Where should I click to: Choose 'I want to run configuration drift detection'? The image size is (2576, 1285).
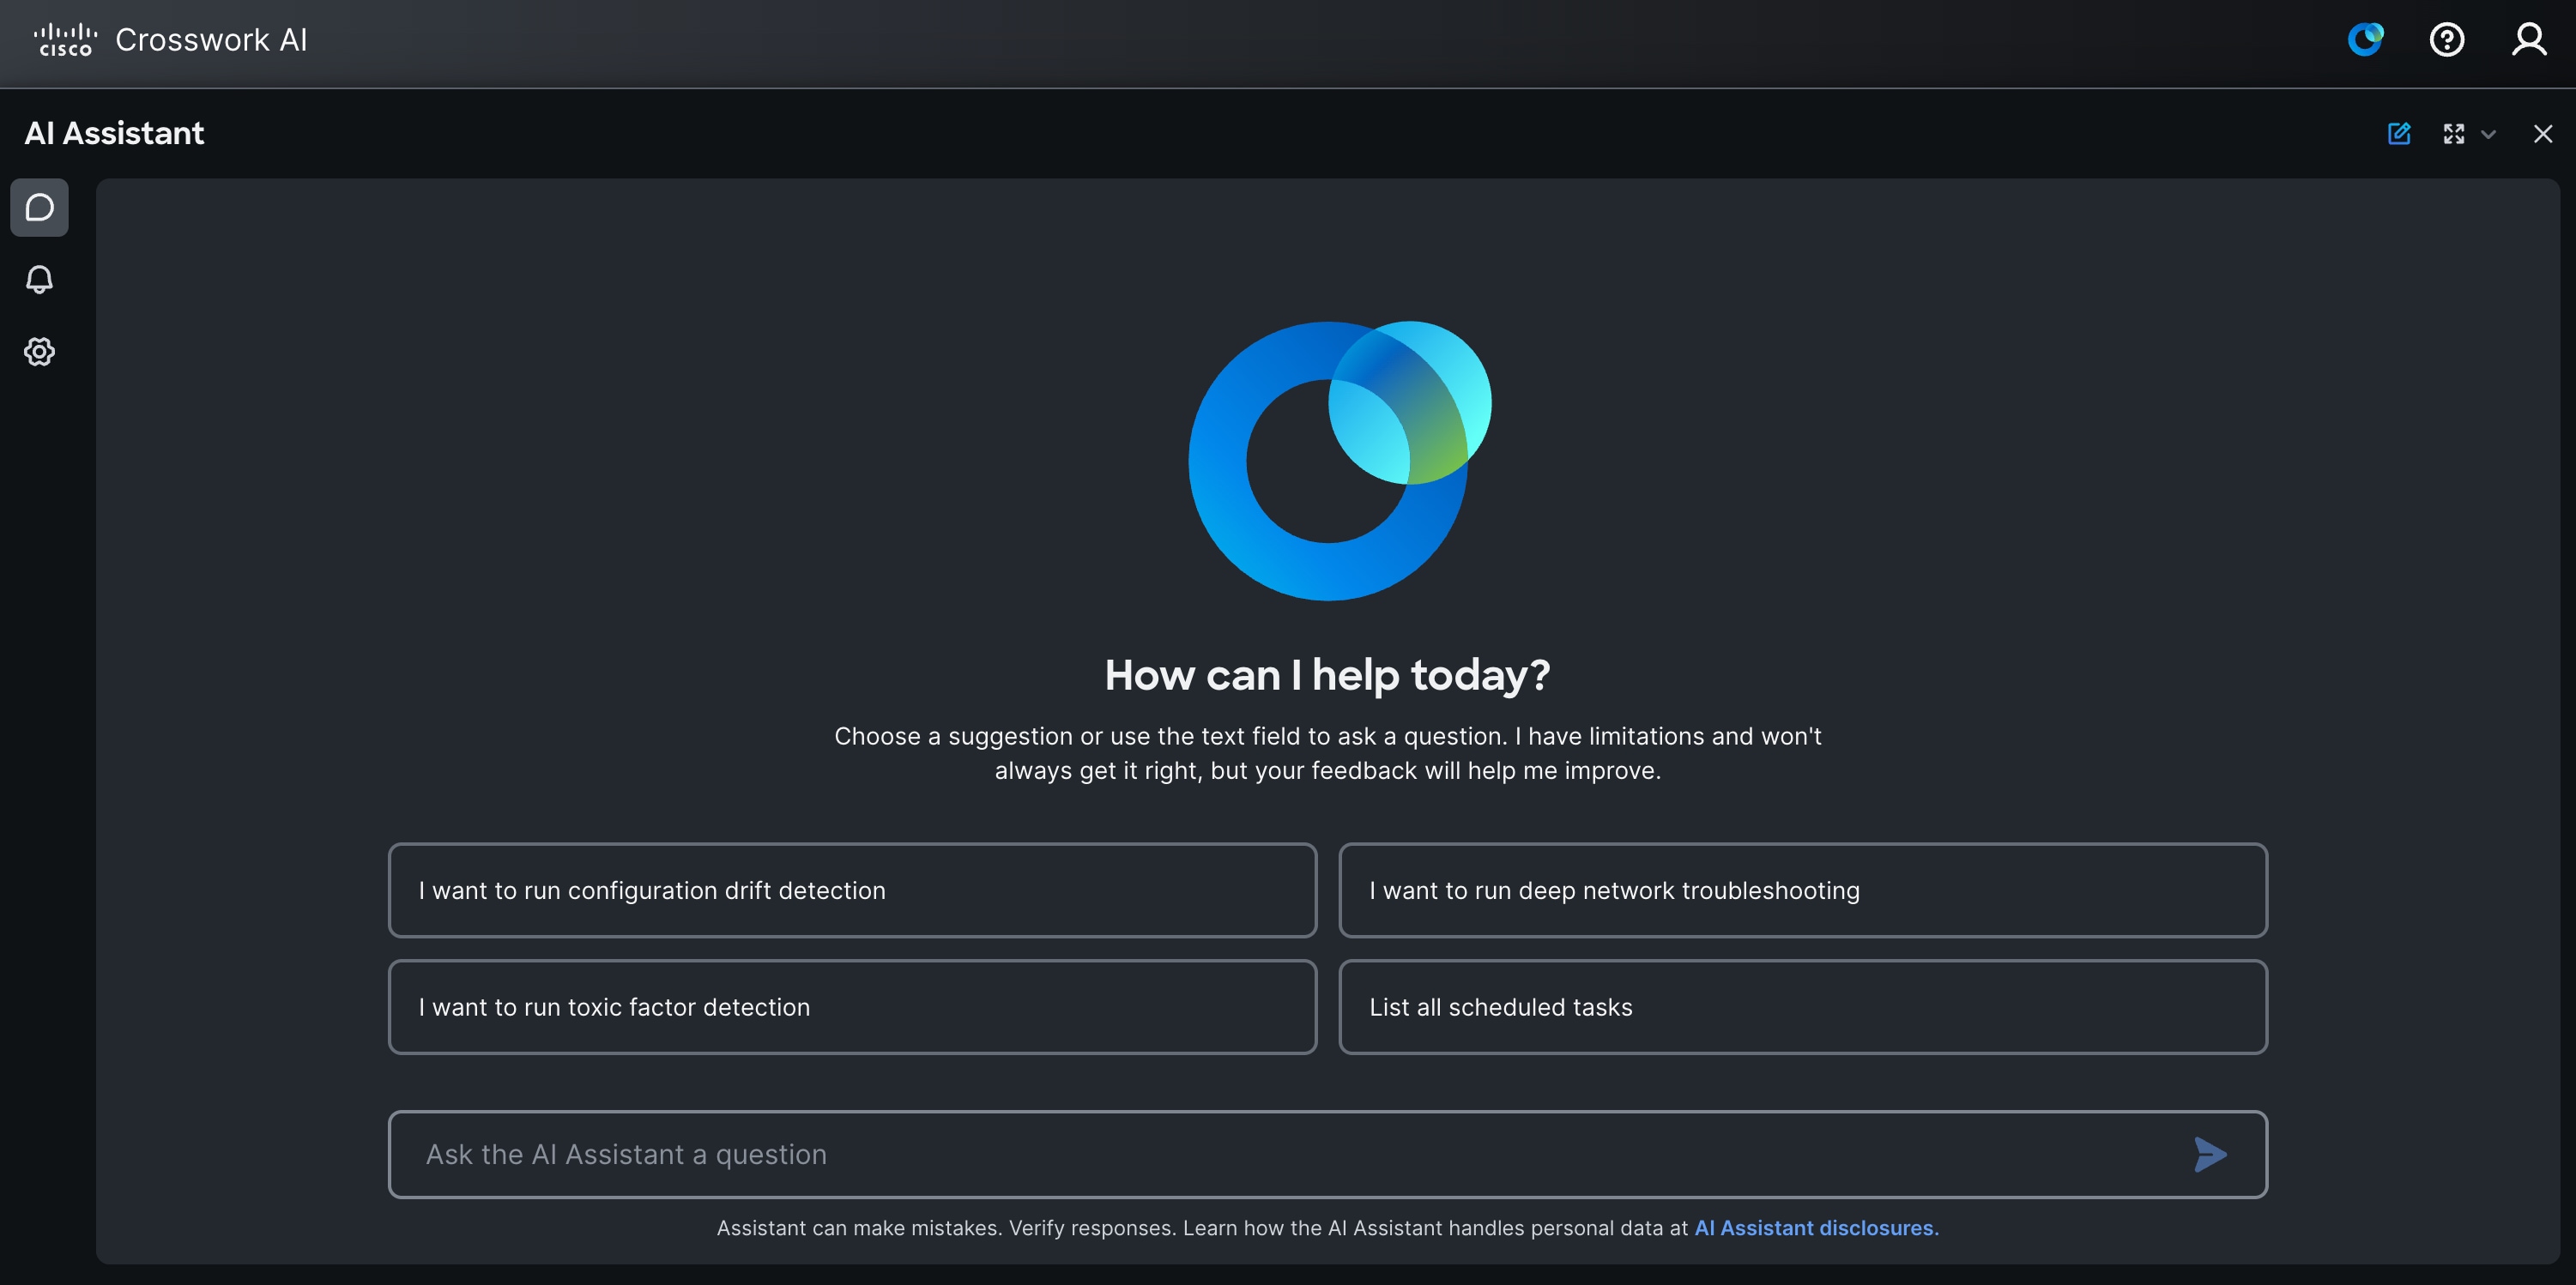pos(852,890)
